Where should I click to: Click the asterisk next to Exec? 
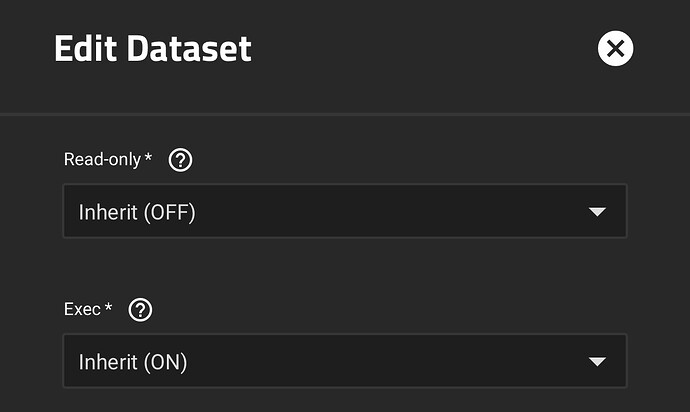pos(108,306)
